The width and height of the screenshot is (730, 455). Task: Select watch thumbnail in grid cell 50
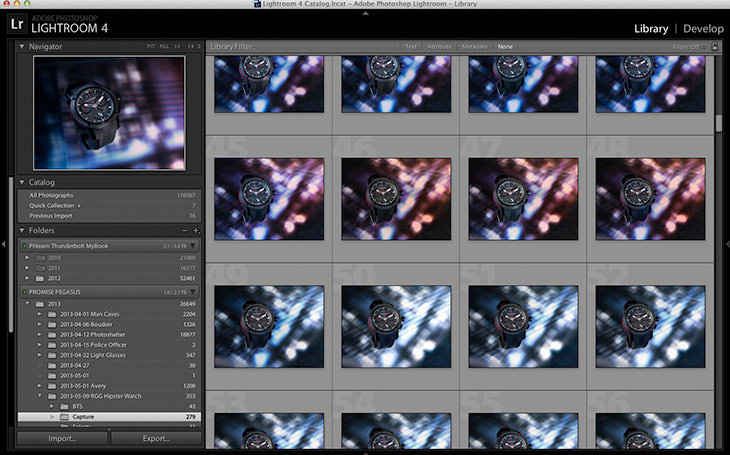point(396,326)
